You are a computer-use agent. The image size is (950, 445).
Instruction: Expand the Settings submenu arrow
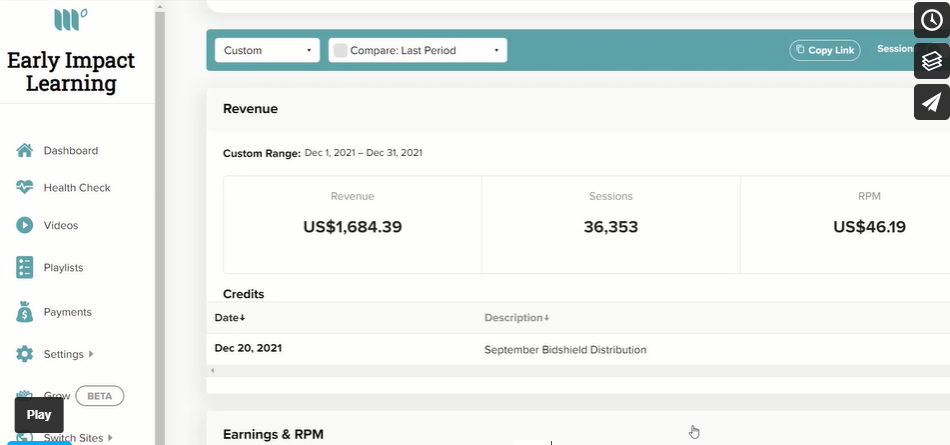coord(91,354)
